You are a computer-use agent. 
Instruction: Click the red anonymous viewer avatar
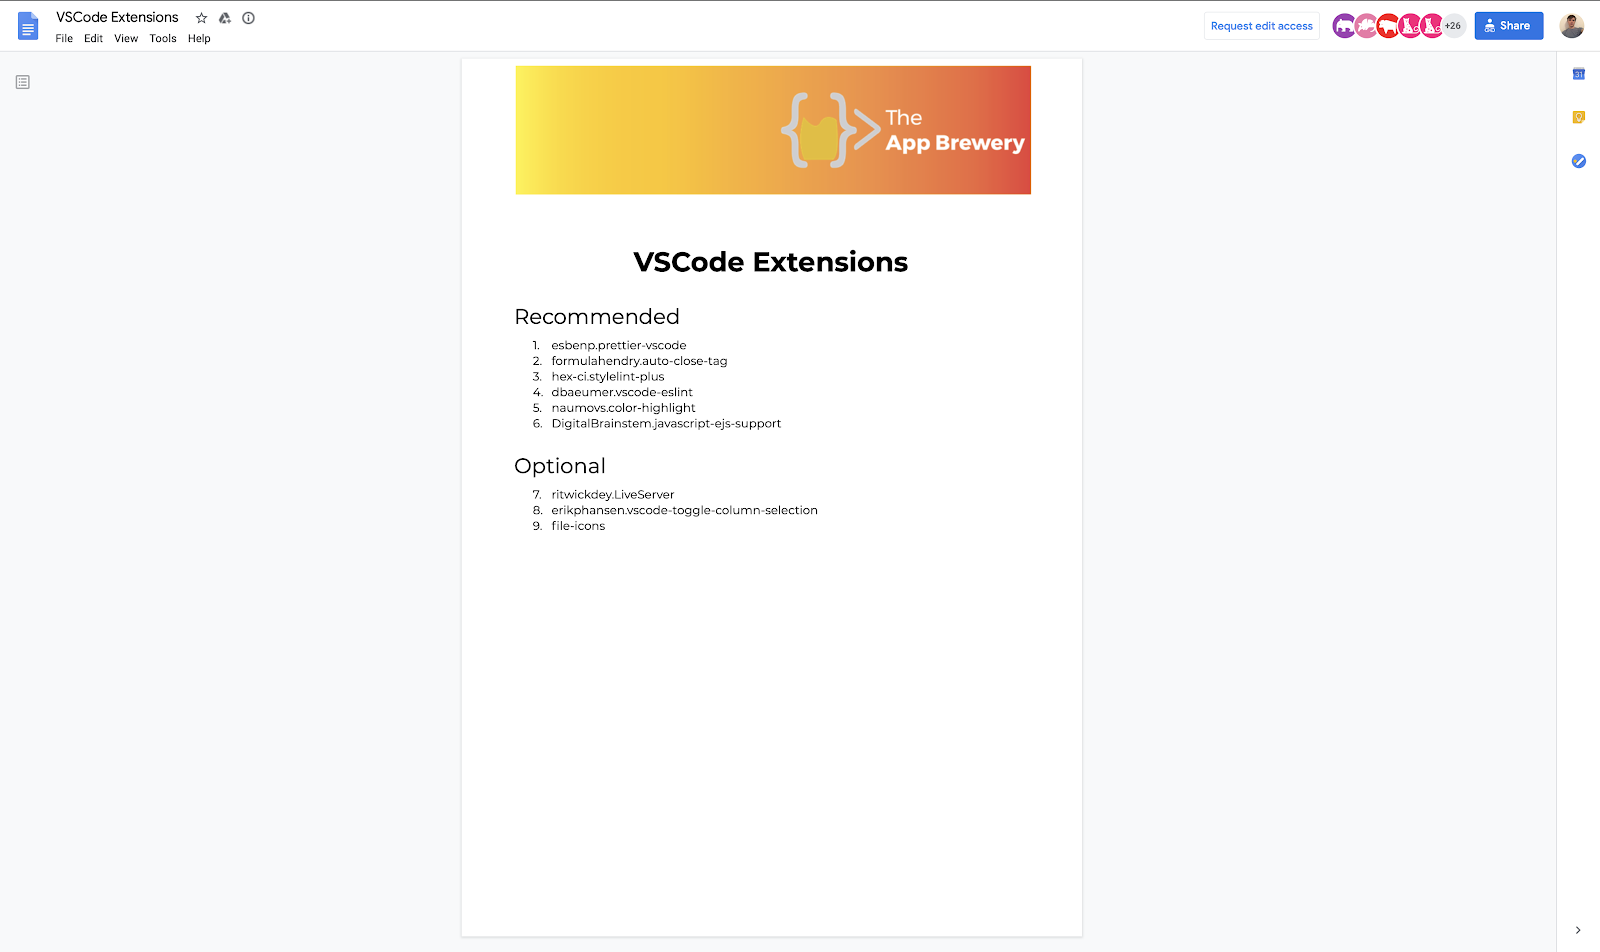point(1388,26)
